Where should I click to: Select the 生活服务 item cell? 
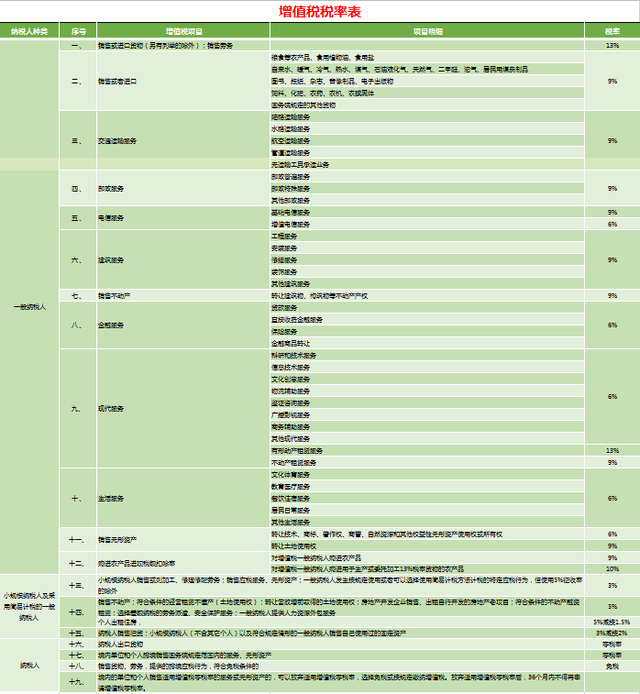[x=183, y=498]
